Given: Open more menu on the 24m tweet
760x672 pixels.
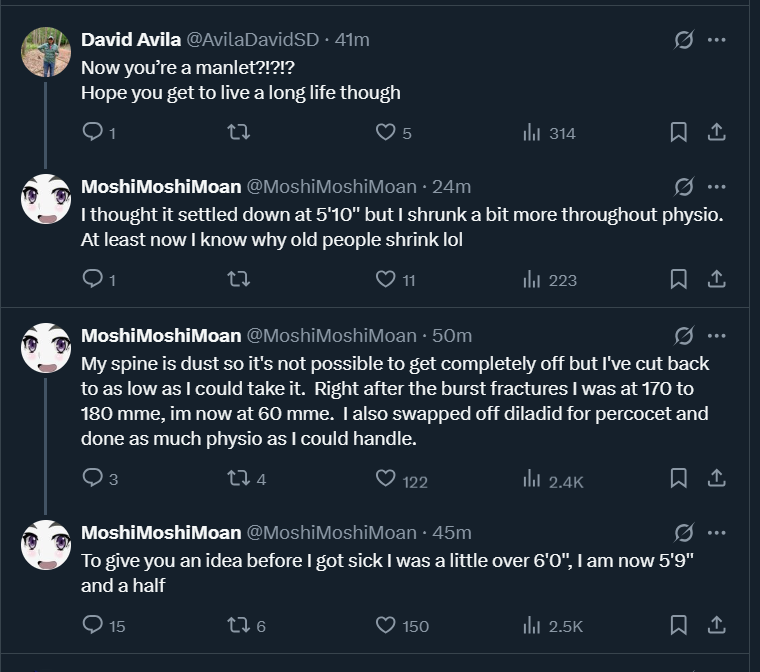Looking at the screenshot, I should pos(716,187).
